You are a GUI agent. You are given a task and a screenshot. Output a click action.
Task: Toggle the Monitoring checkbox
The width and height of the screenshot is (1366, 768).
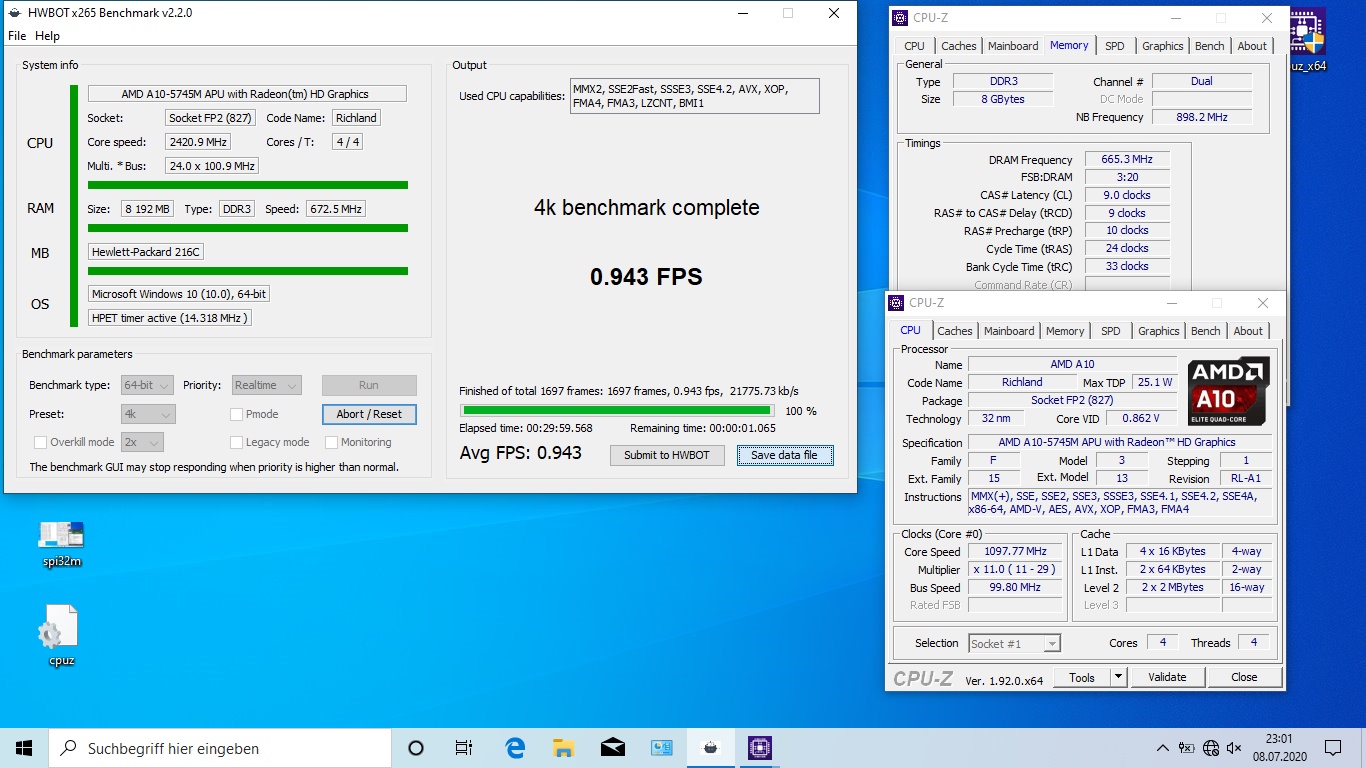[x=331, y=442]
